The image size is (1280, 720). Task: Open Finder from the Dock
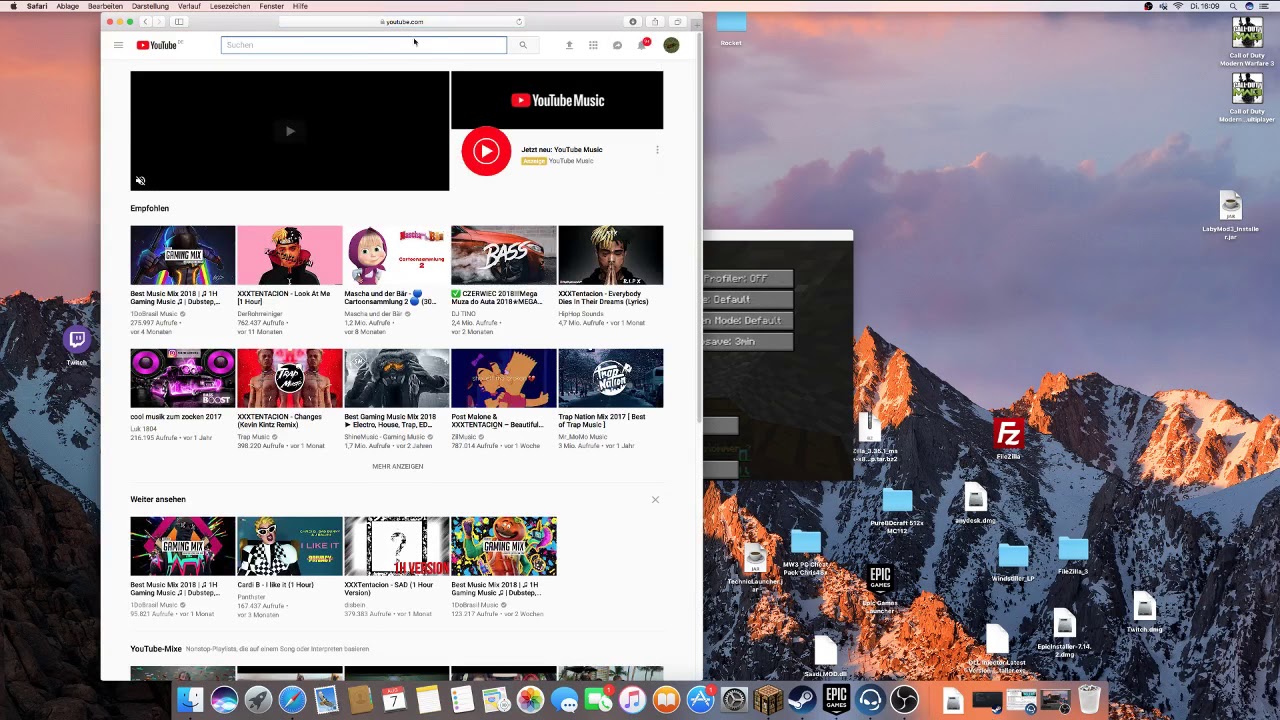(x=190, y=700)
